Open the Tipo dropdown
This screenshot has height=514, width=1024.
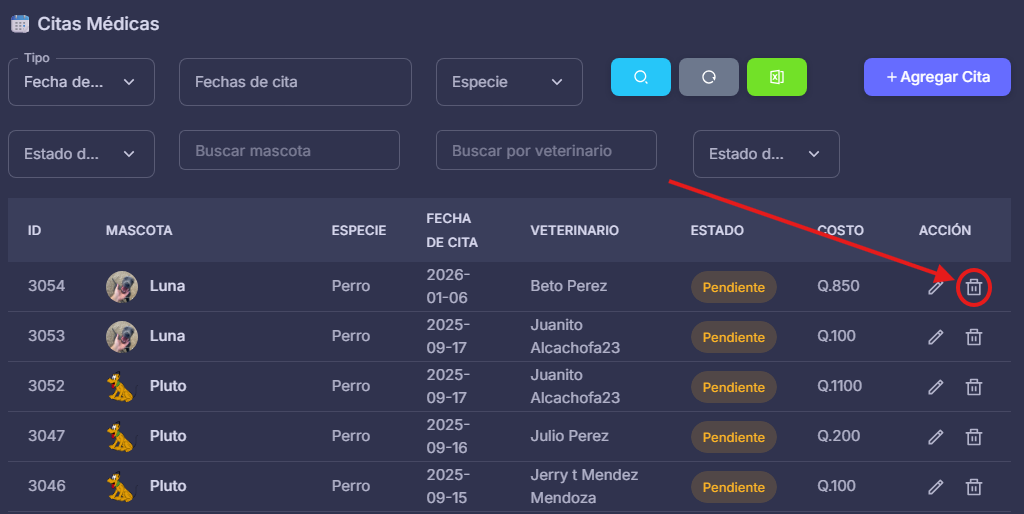click(x=82, y=82)
